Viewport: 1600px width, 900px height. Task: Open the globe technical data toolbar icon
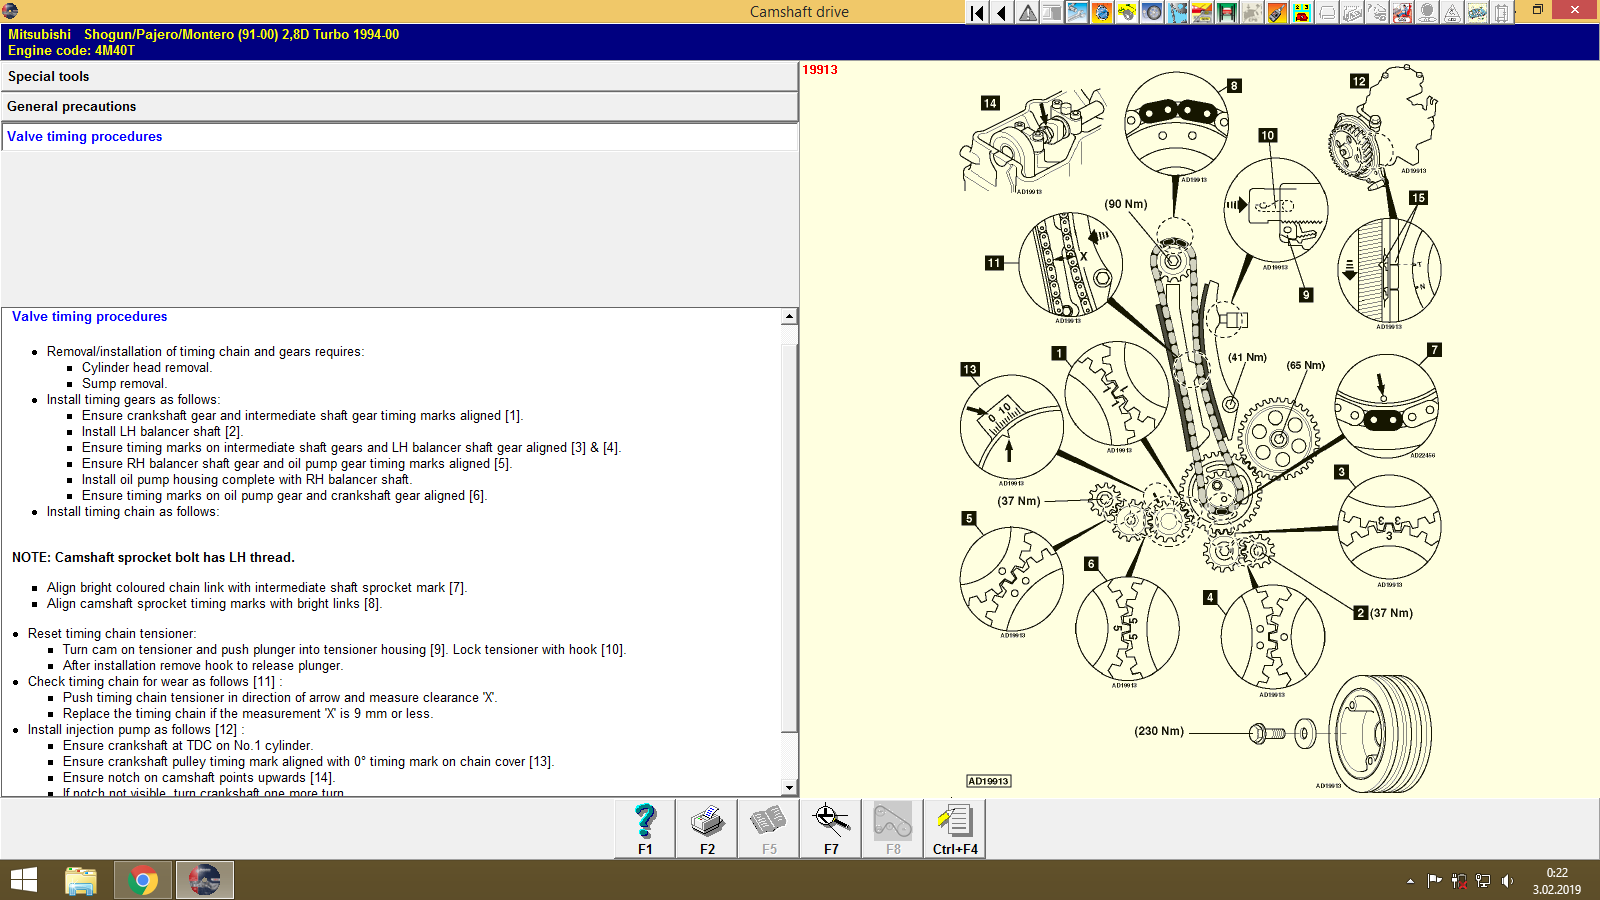[x=1101, y=12]
